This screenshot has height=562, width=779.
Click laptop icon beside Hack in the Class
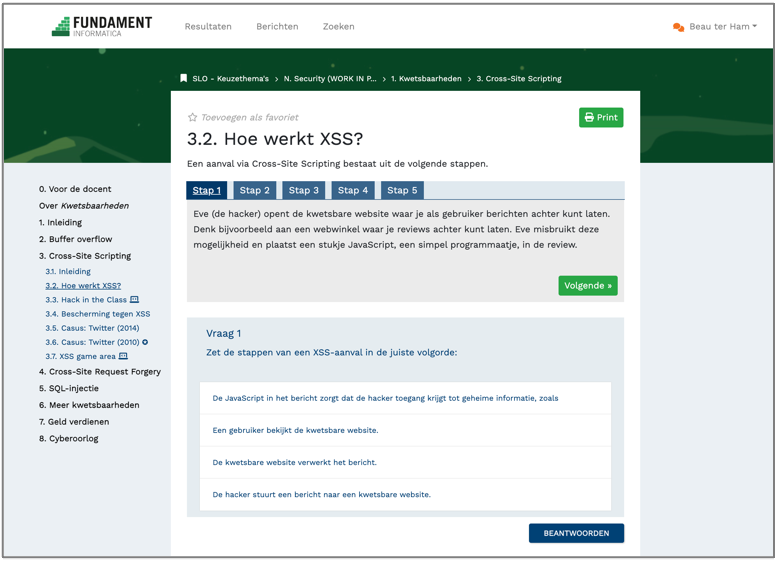(x=135, y=299)
